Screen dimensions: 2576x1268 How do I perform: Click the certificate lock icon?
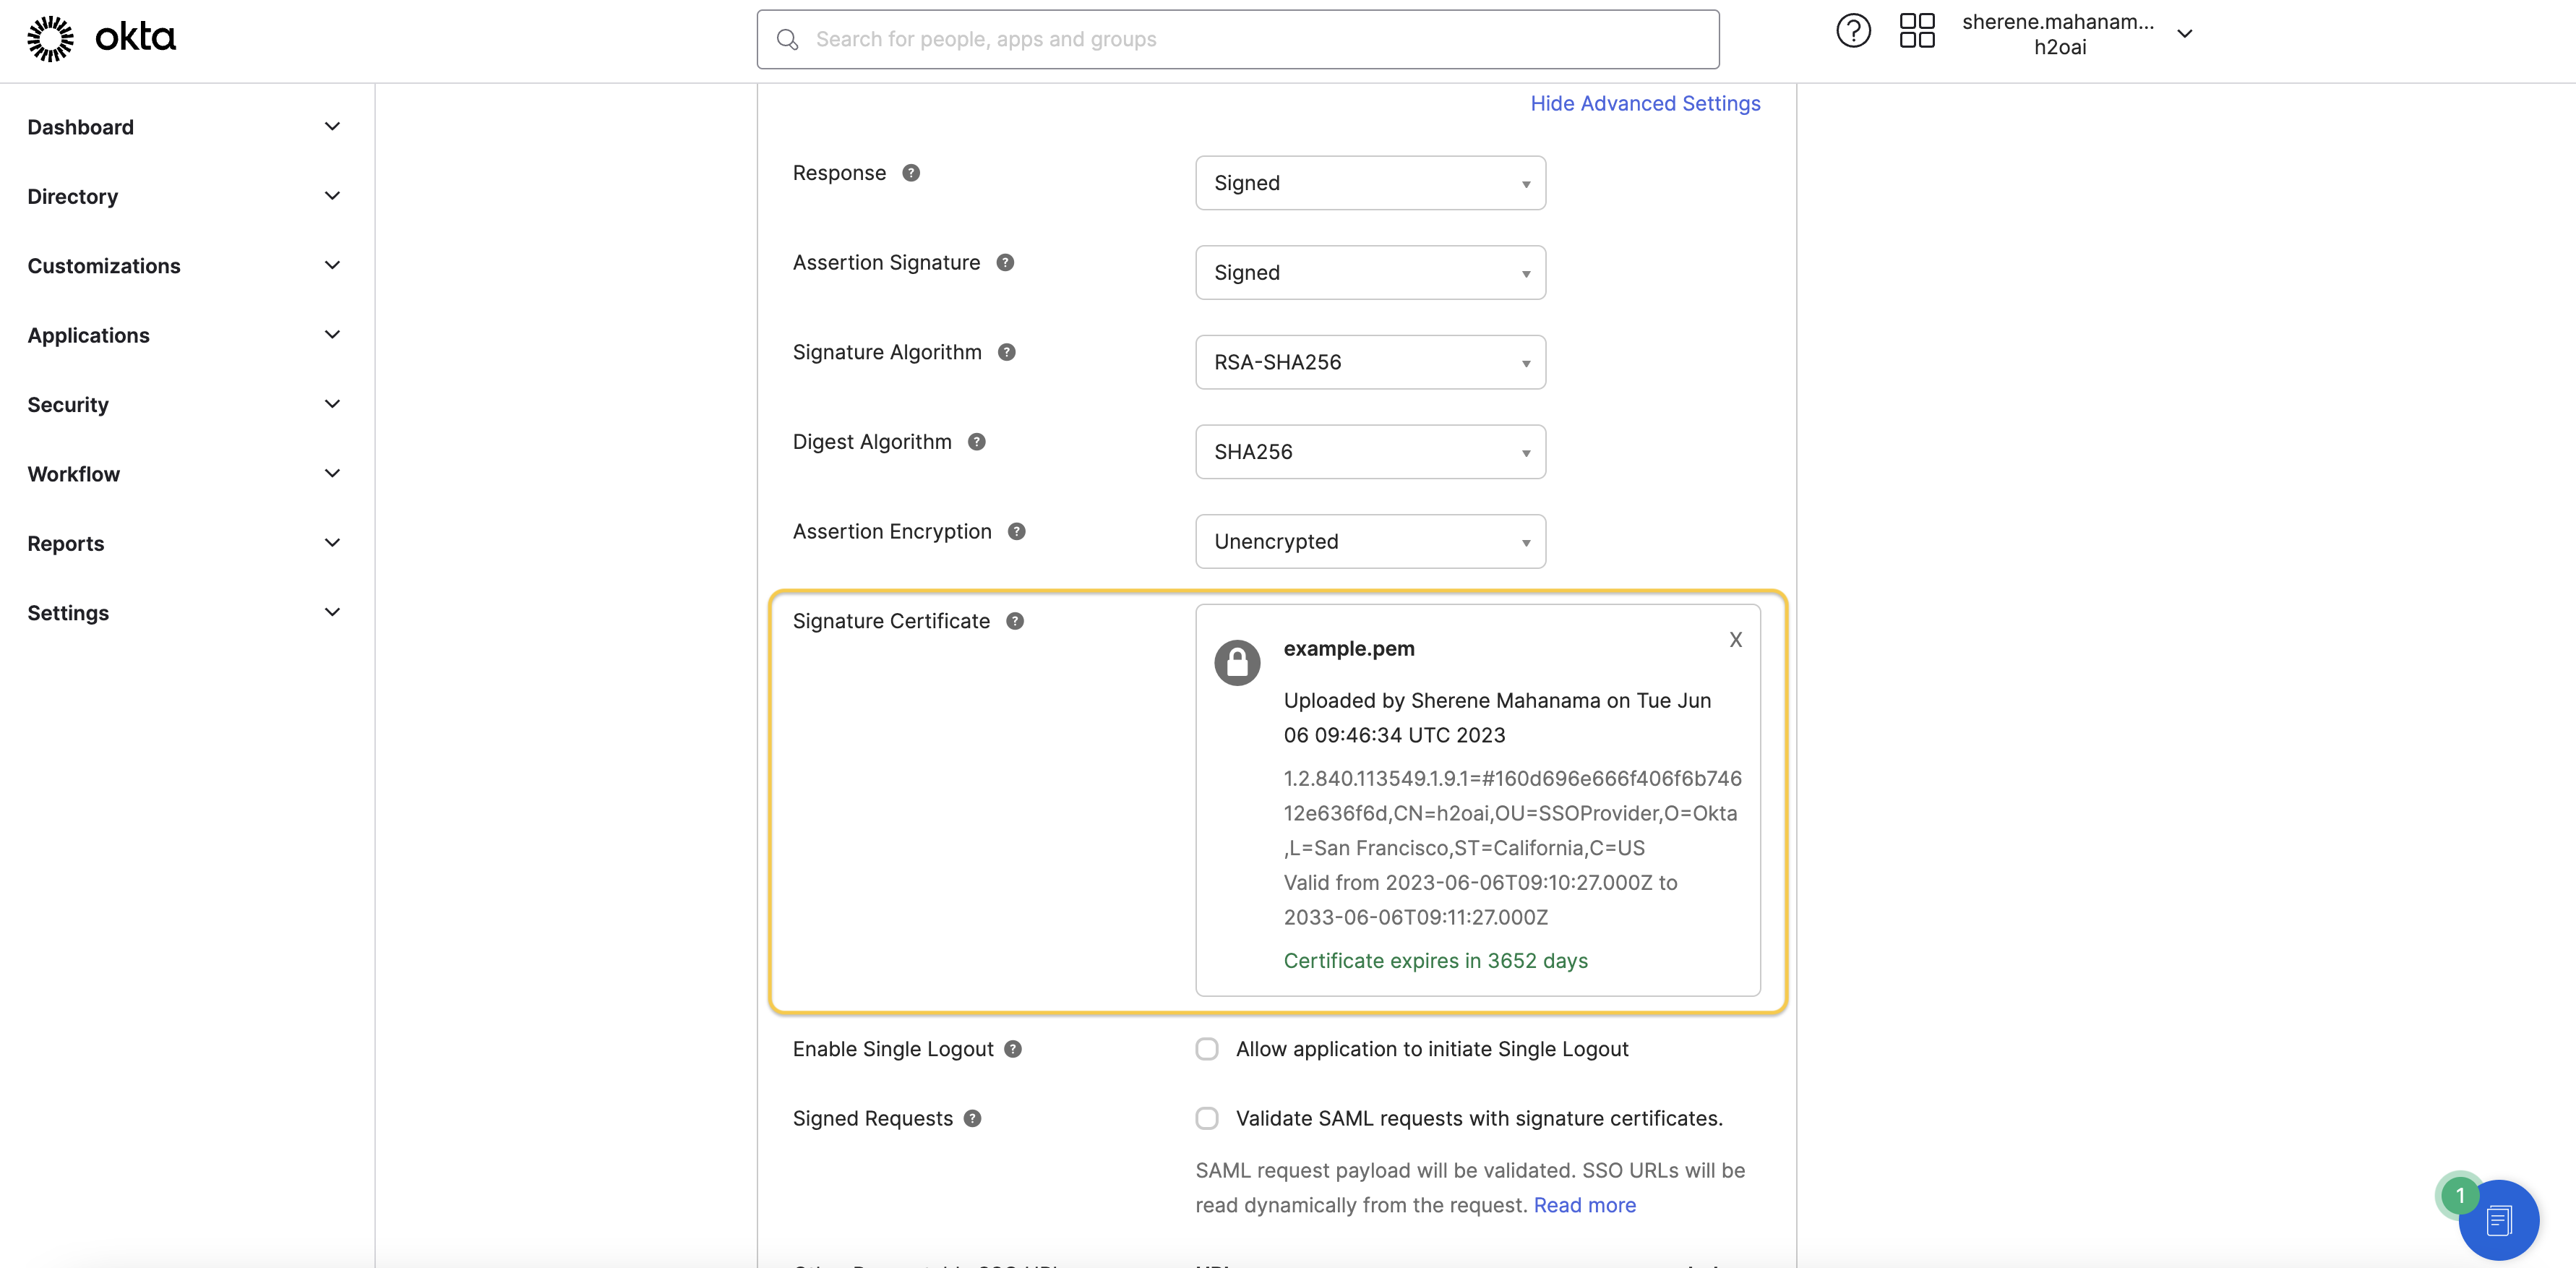[x=1237, y=662]
